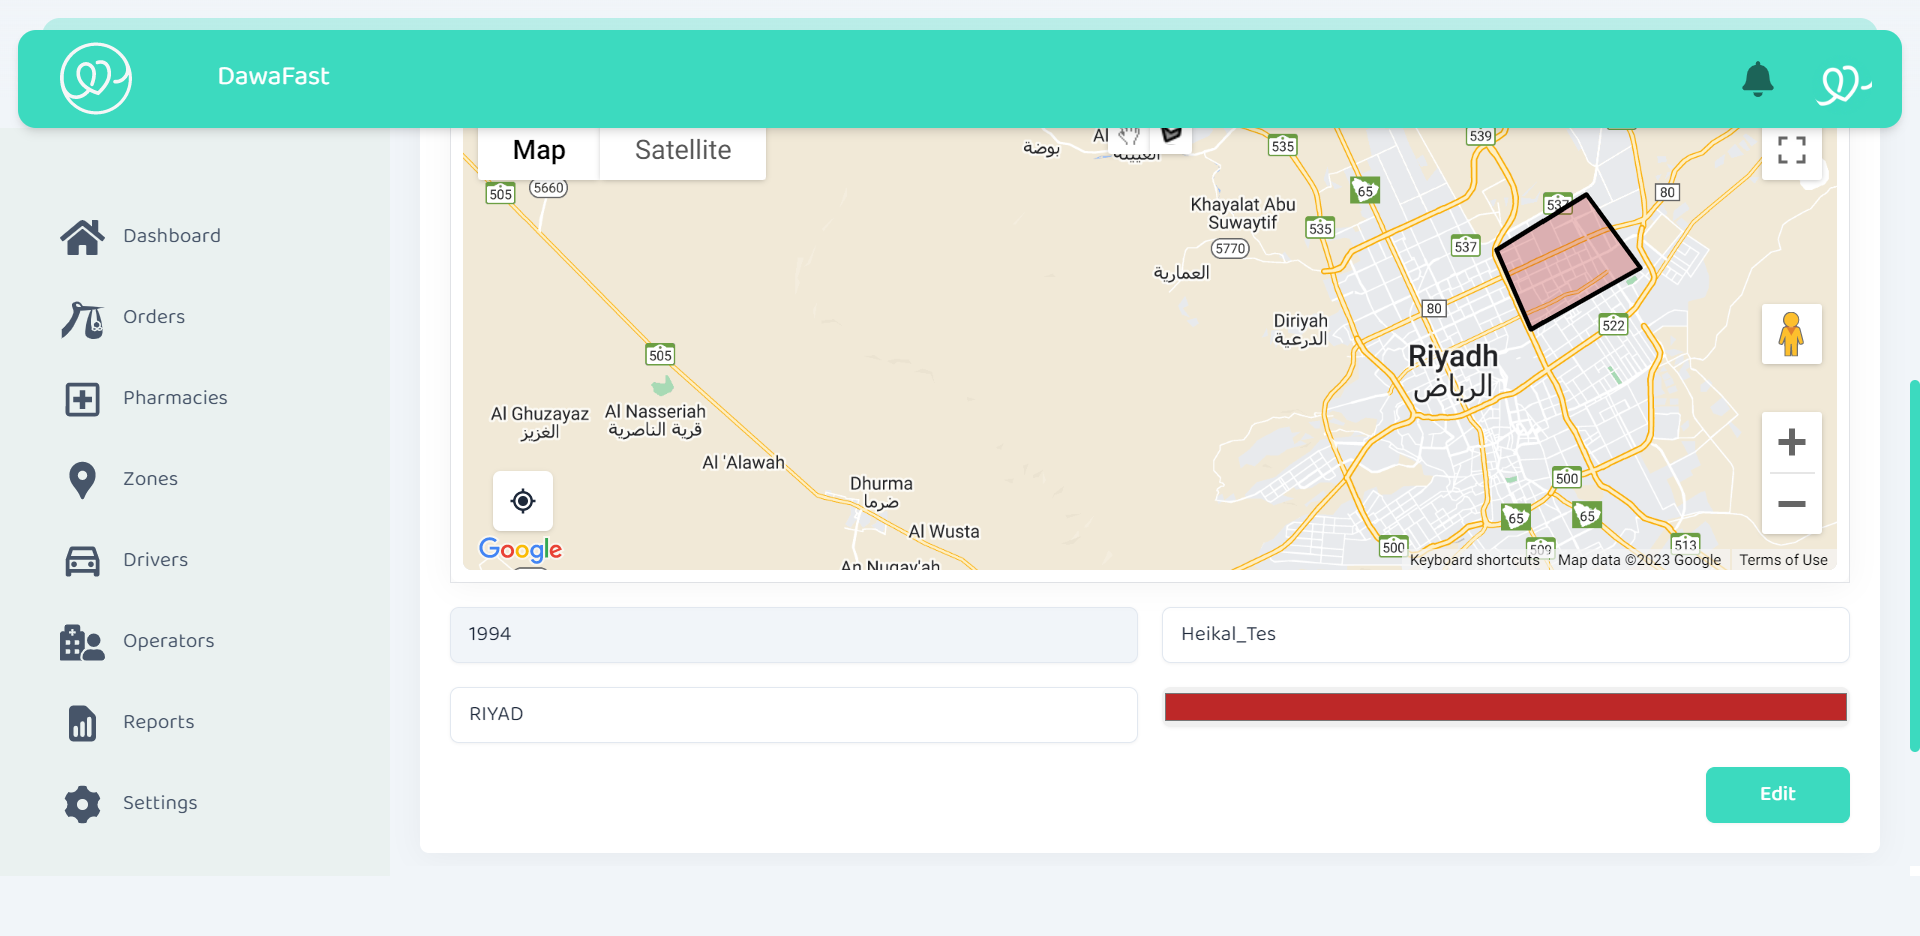1920x936 pixels.
Task: Pick the red zone color swatch
Action: click(x=1505, y=707)
